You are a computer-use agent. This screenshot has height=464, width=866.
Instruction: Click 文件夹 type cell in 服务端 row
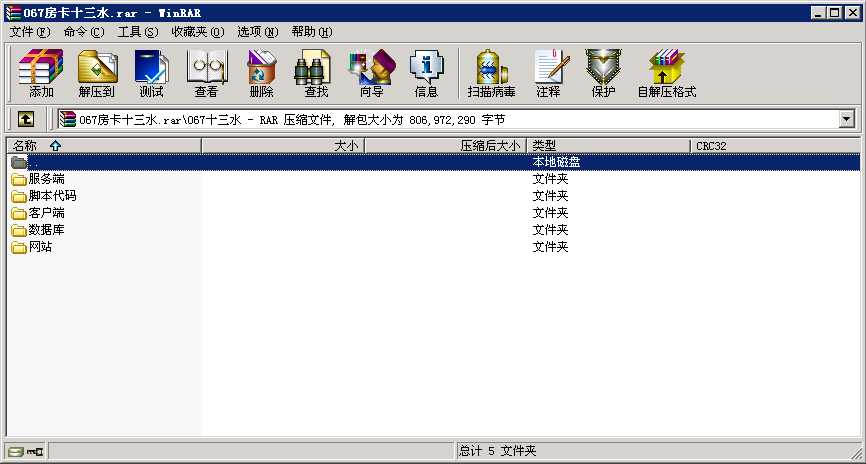point(550,179)
